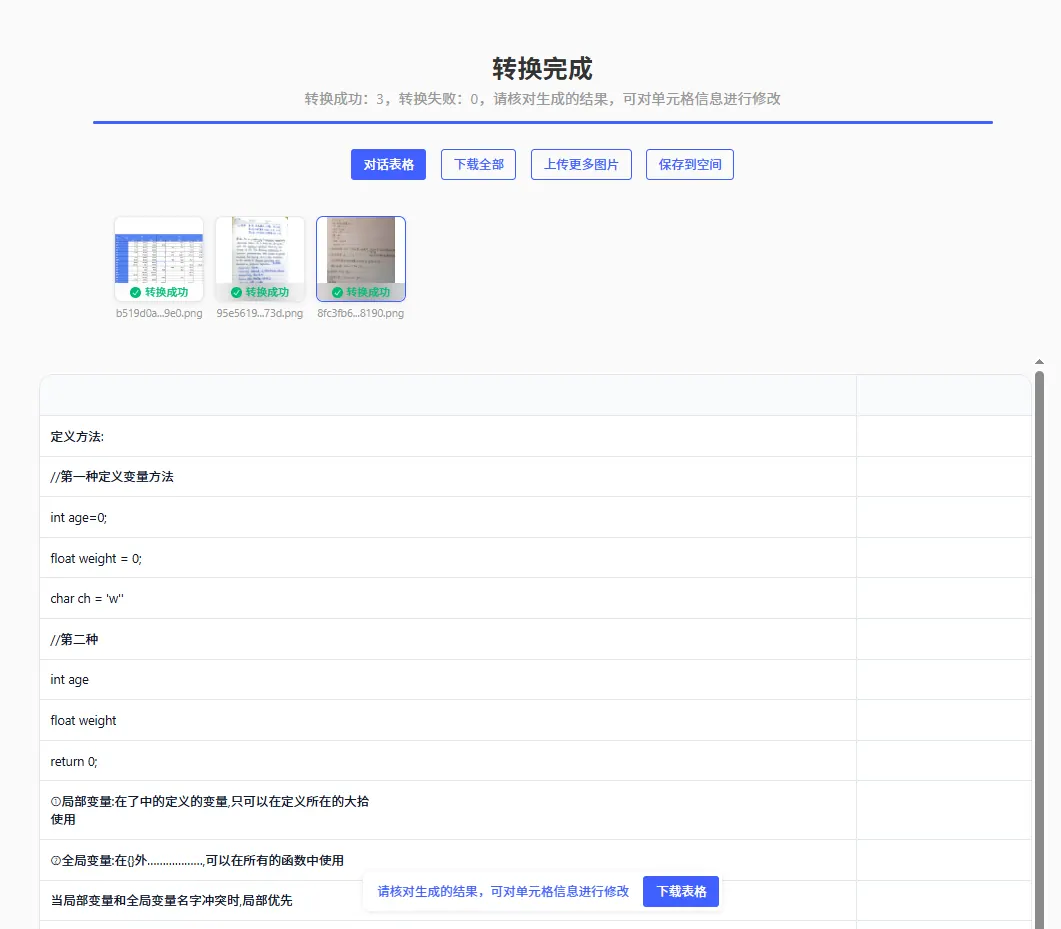
Task: Click the 对话表格 button
Action: 388,164
